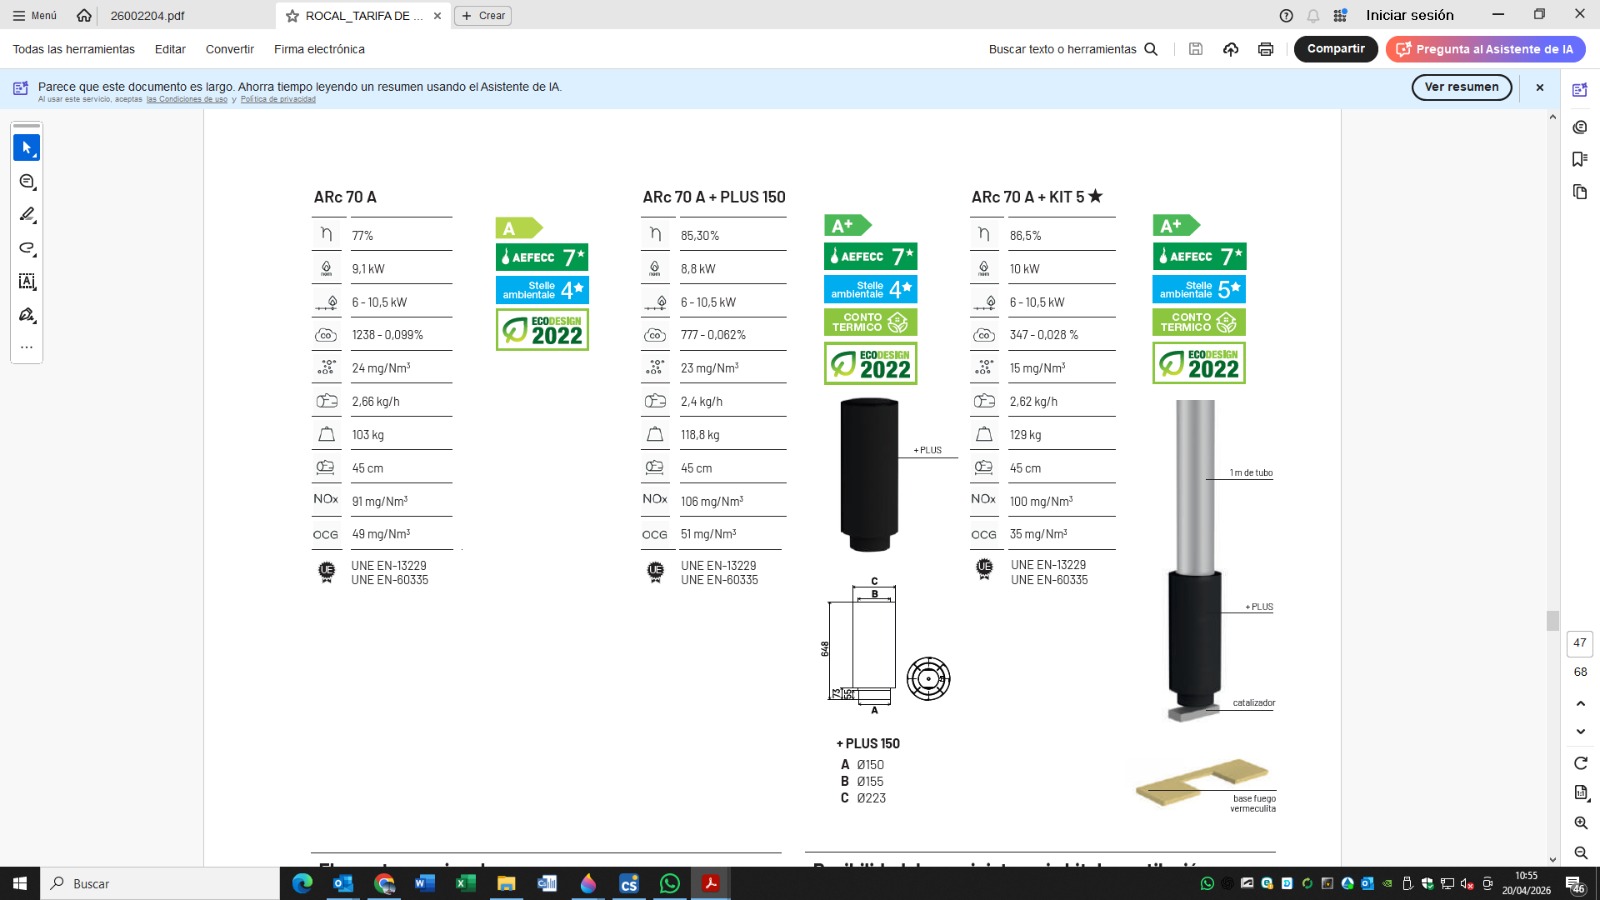Open Todas las herramientas

pos(74,49)
